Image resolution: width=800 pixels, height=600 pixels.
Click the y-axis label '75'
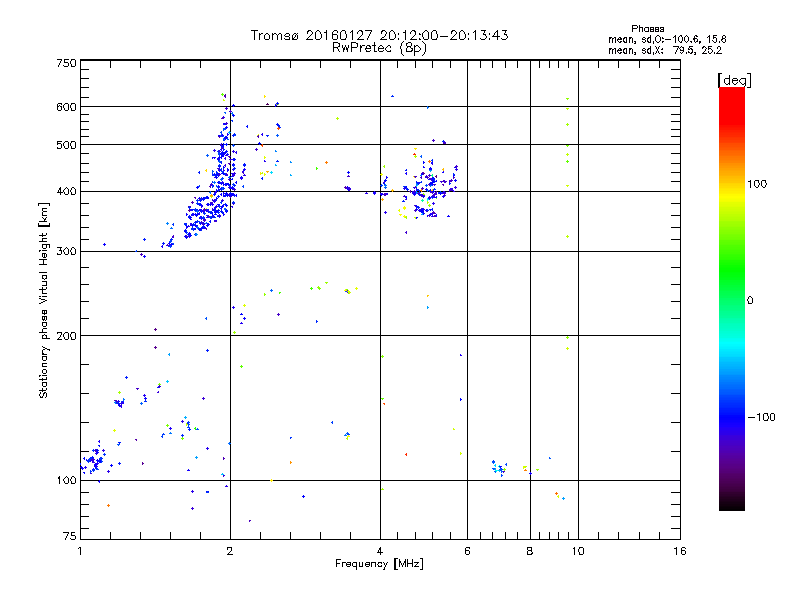pyautogui.click(x=70, y=536)
